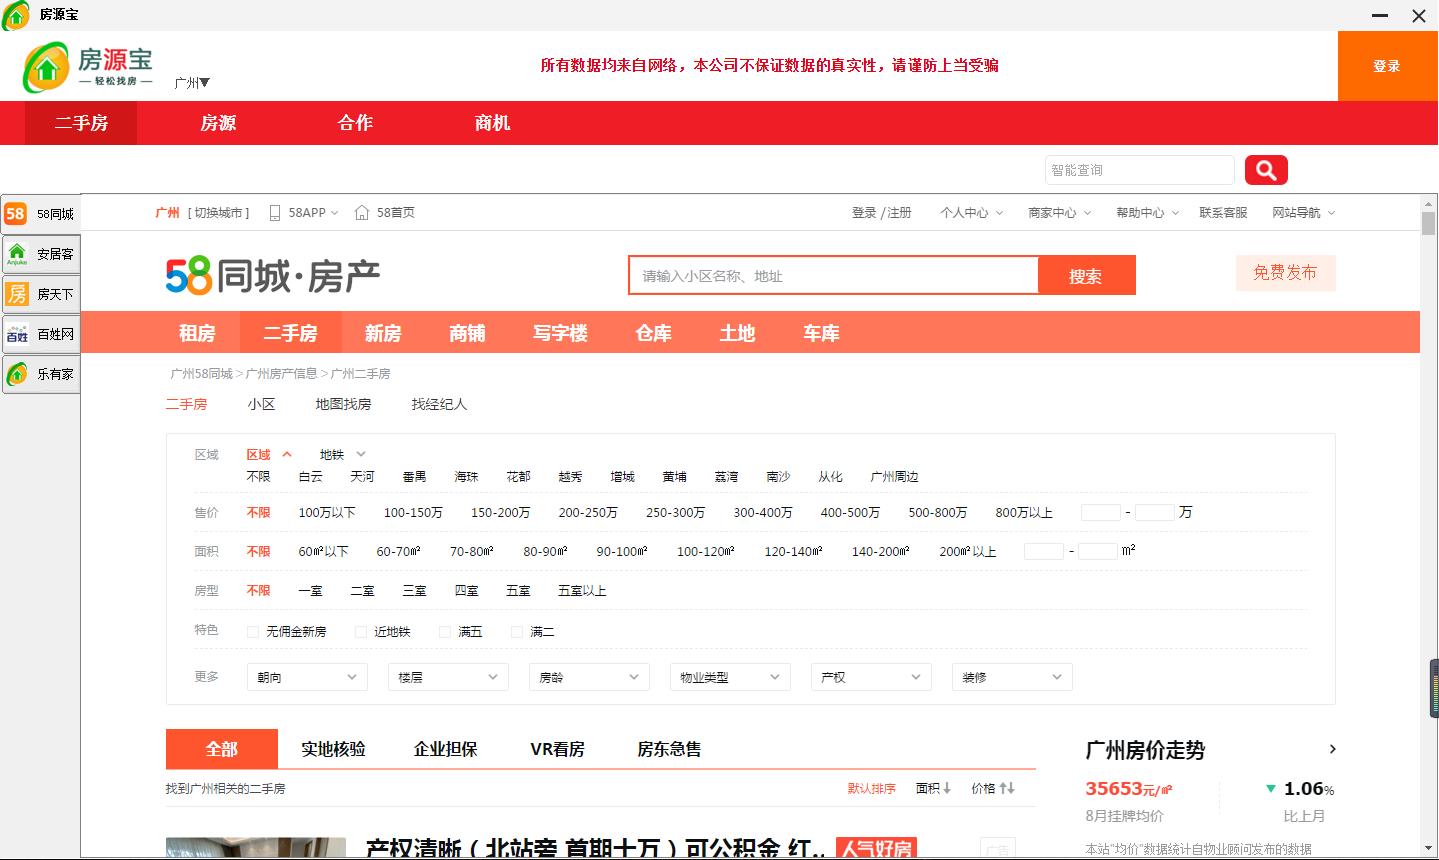
Task: Switch filter to 地铁 mode
Action: pos(342,455)
